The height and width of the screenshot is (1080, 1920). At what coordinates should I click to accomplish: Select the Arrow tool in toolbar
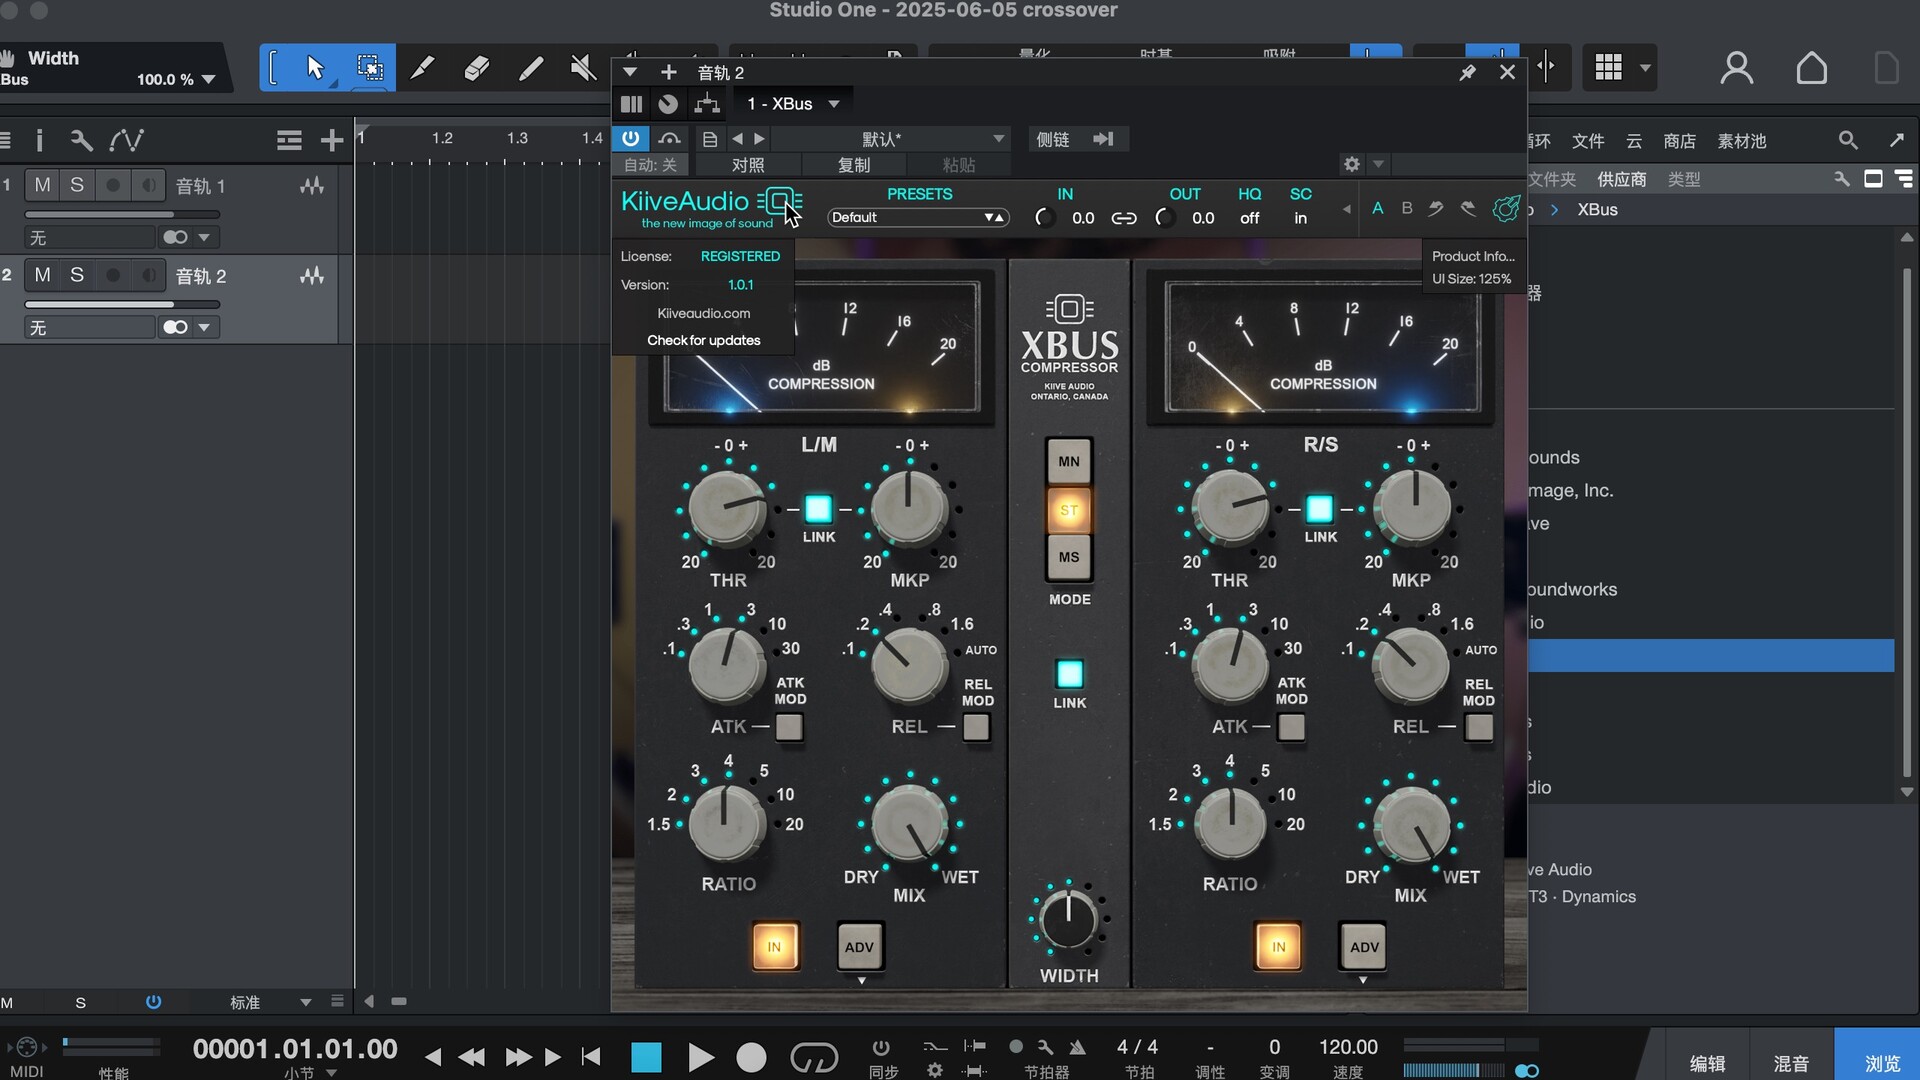[x=315, y=68]
